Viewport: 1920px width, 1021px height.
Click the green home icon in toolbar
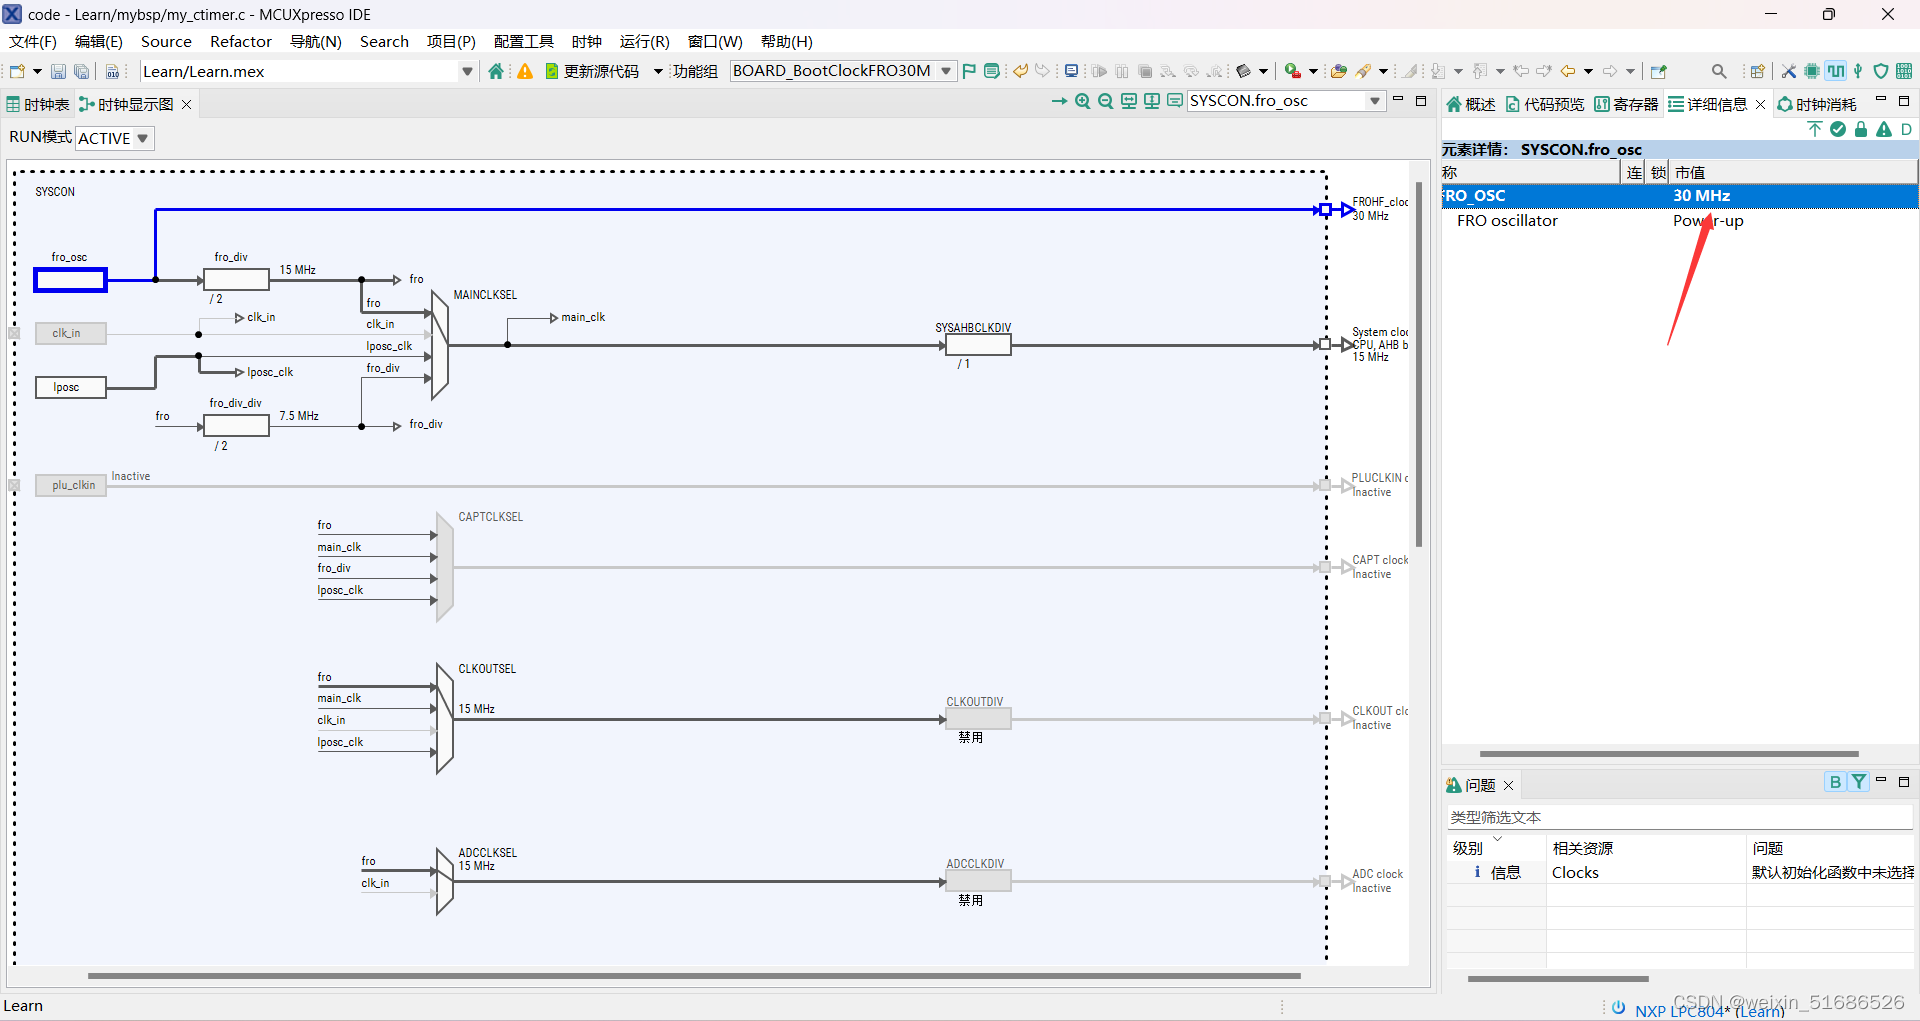(496, 71)
